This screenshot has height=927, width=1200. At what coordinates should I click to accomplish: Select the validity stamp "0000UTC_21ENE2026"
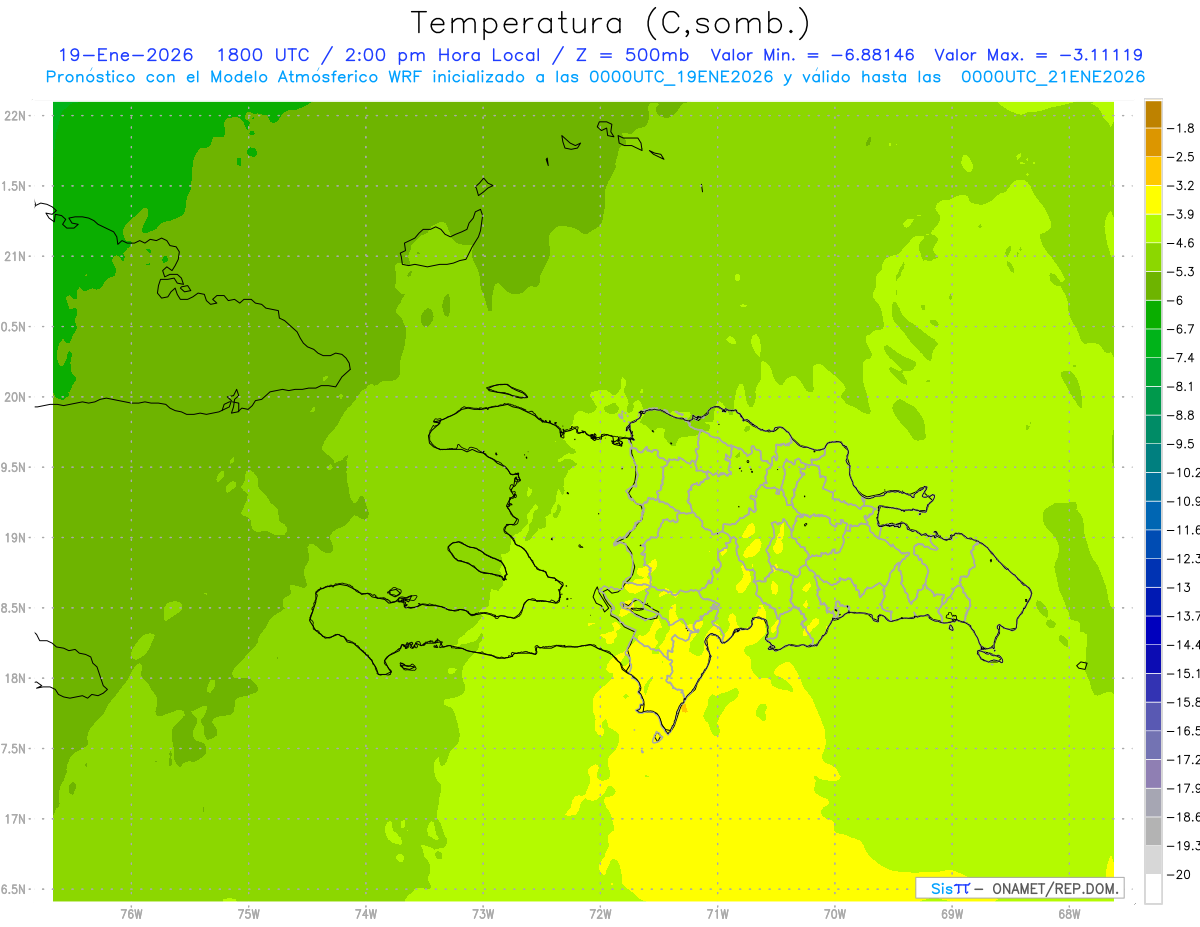[1053, 77]
